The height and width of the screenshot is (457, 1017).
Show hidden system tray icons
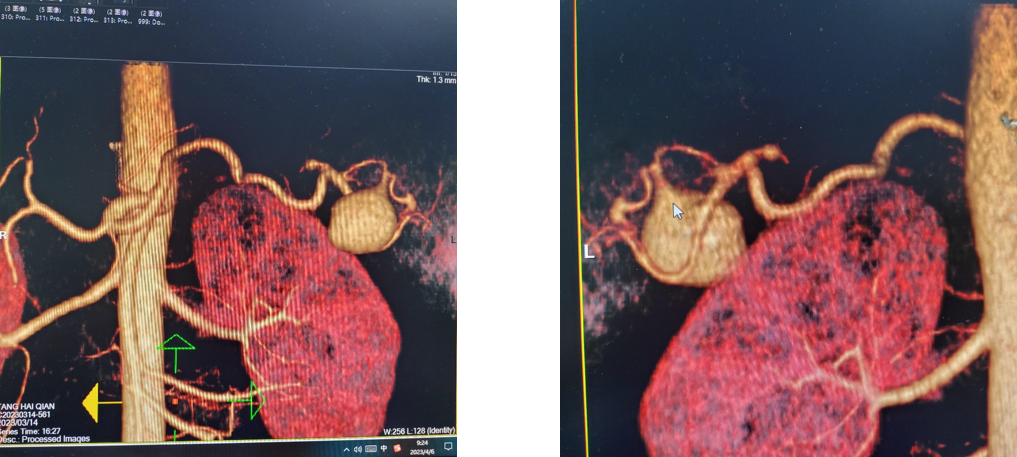tap(347, 449)
